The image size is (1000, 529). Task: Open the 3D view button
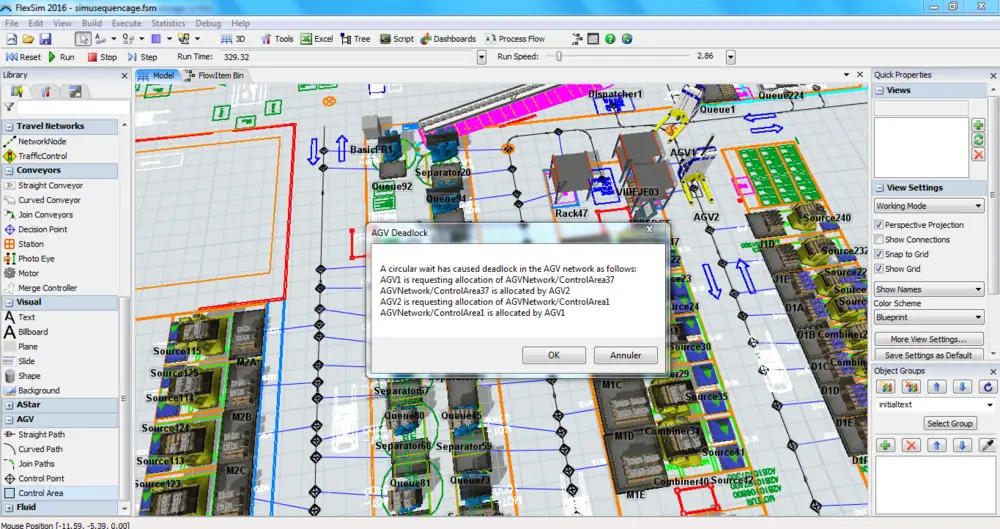point(233,39)
